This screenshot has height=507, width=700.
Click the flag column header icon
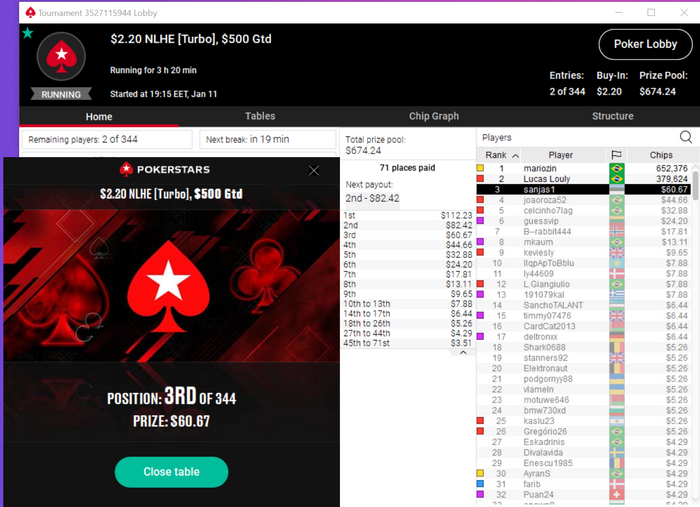pos(617,155)
